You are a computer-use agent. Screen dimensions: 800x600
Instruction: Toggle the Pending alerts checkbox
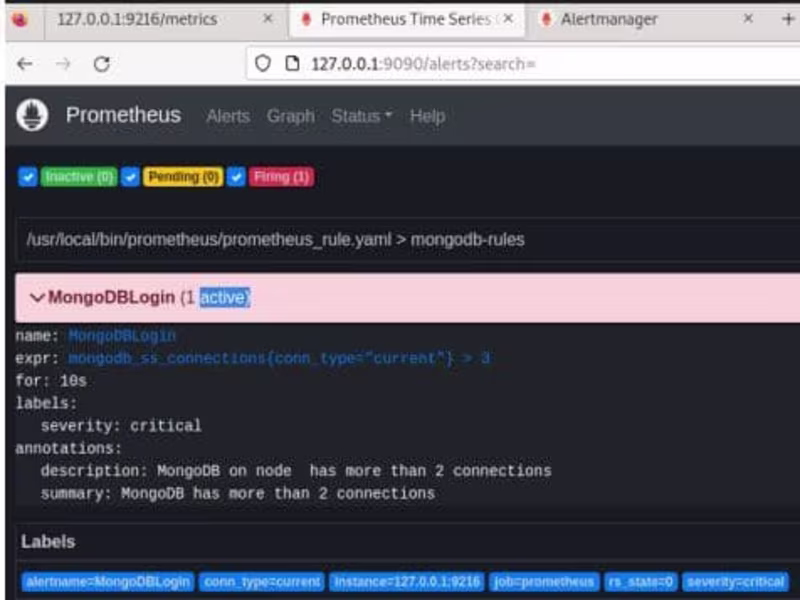pyautogui.click(x=131, y=177)
